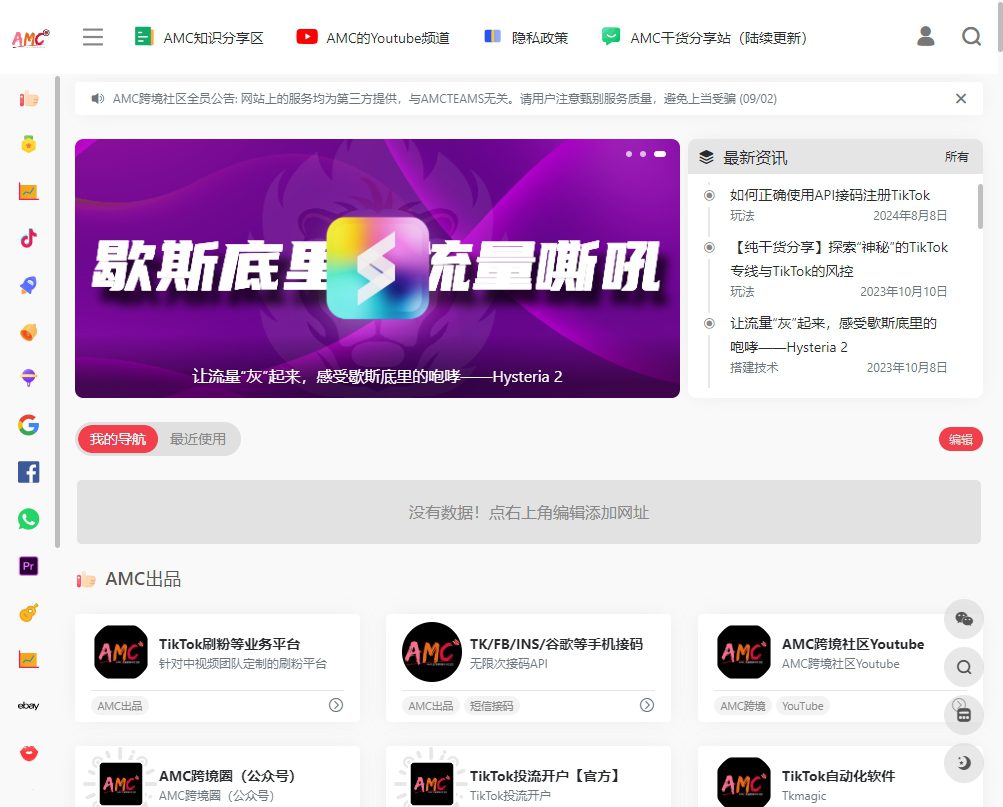Select the guitar icon in sidebar
The width and height of the screenshot is (1003, 807).
point(28,613)
